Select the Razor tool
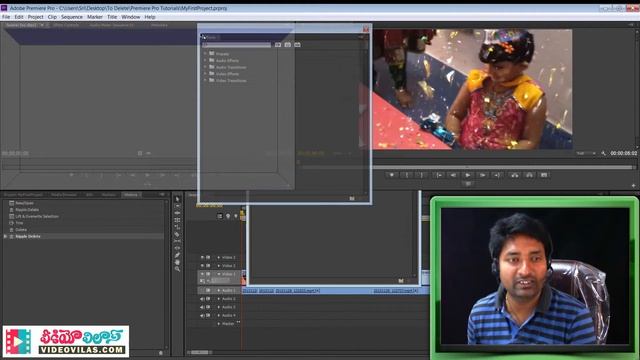This screenshot has width=640, height=360. point(177,234)
